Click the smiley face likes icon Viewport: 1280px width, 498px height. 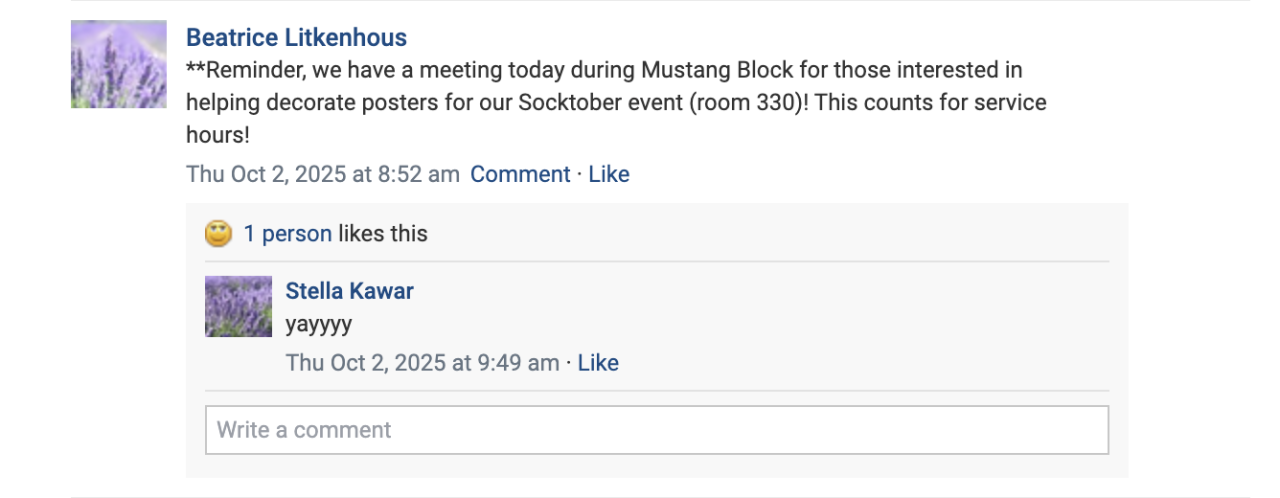(218, 234)
